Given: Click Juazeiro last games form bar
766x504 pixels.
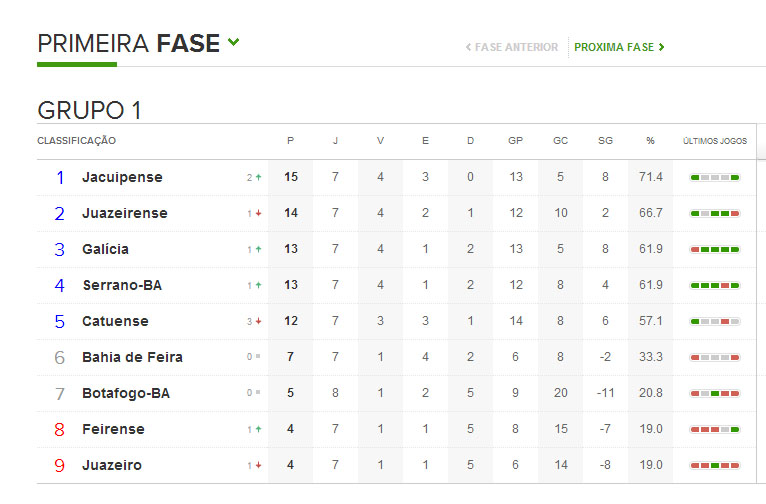Looking at the screenshot, I should 714,466.
